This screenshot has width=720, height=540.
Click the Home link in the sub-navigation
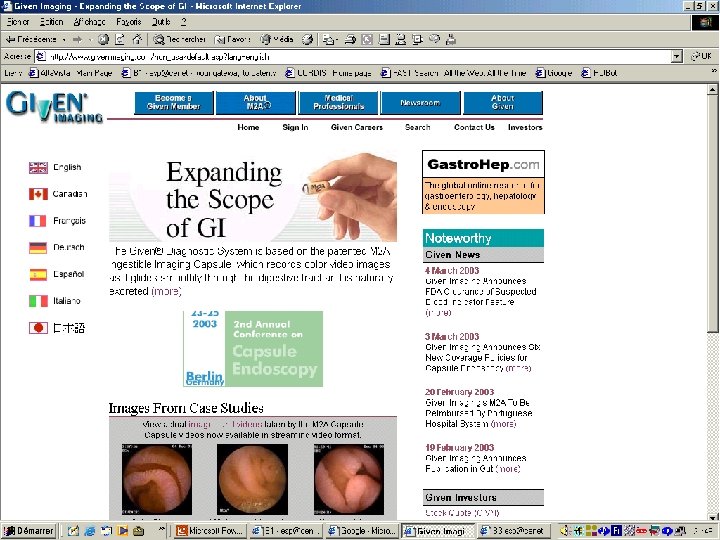click(x=248, y=127)
